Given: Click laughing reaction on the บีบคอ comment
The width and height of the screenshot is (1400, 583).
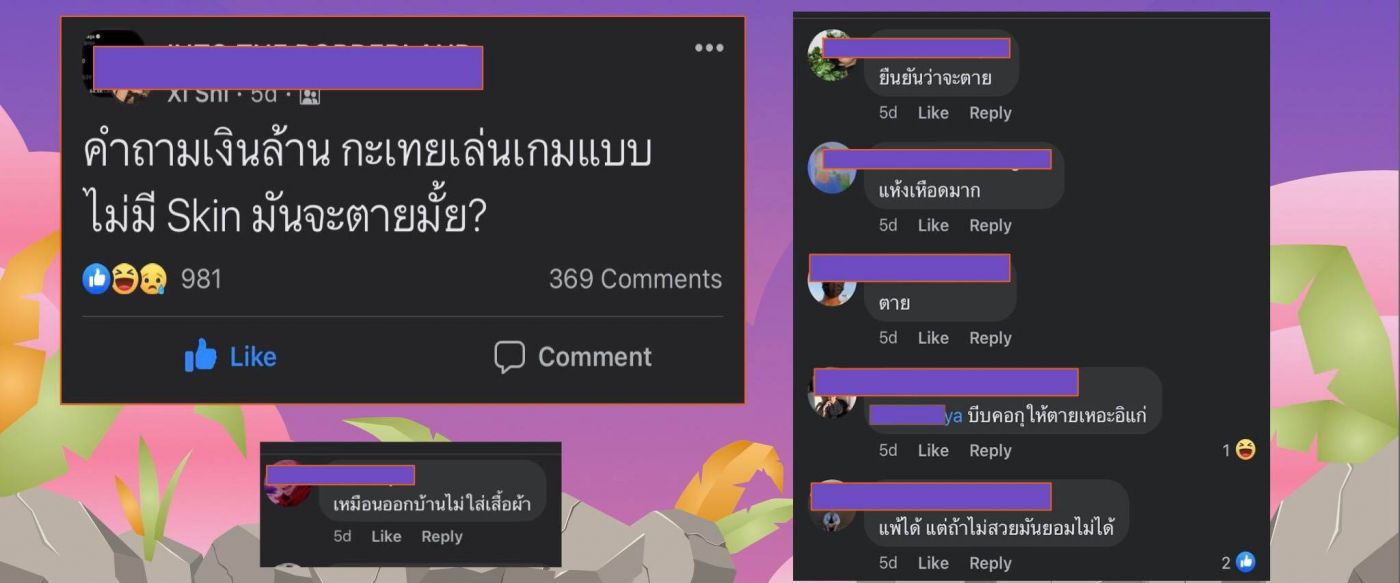Looking at the screenshot, I should 1245,451.
